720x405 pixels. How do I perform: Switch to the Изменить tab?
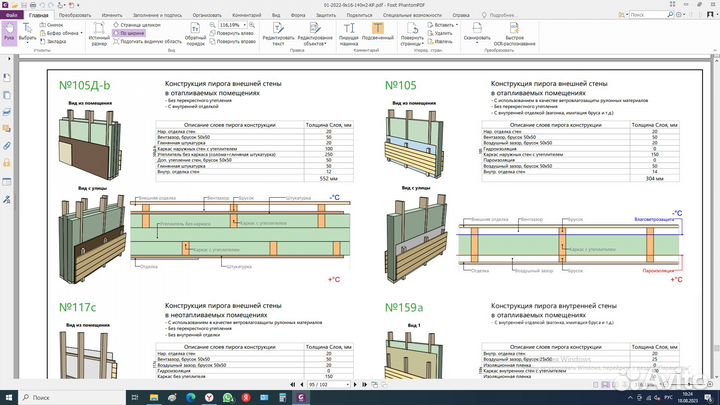coord(112,15)
